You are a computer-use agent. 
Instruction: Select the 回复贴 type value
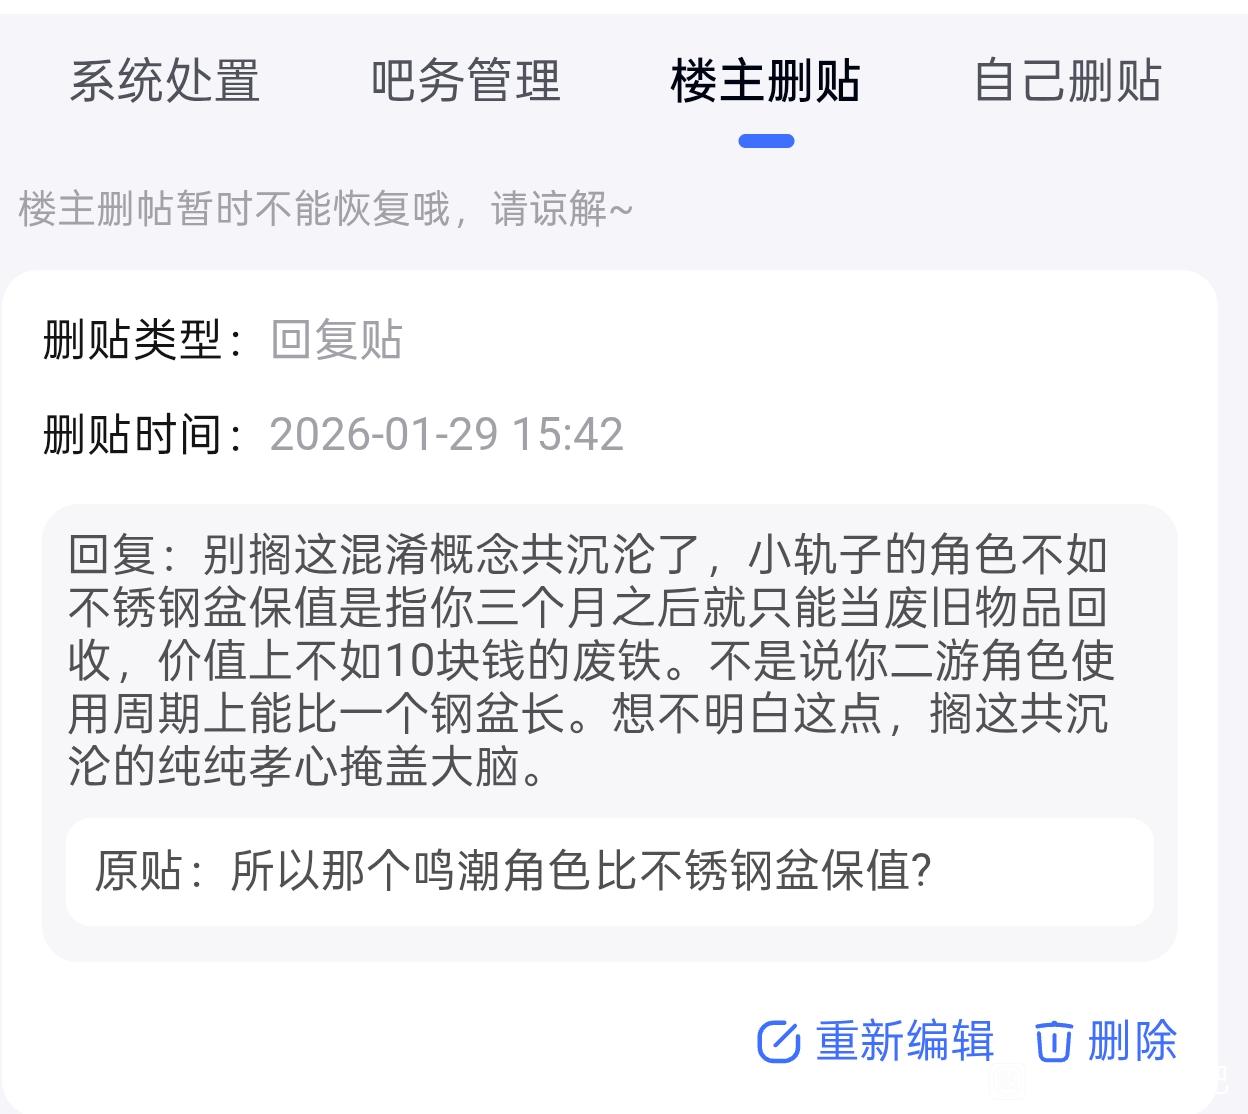pos(336,340)
